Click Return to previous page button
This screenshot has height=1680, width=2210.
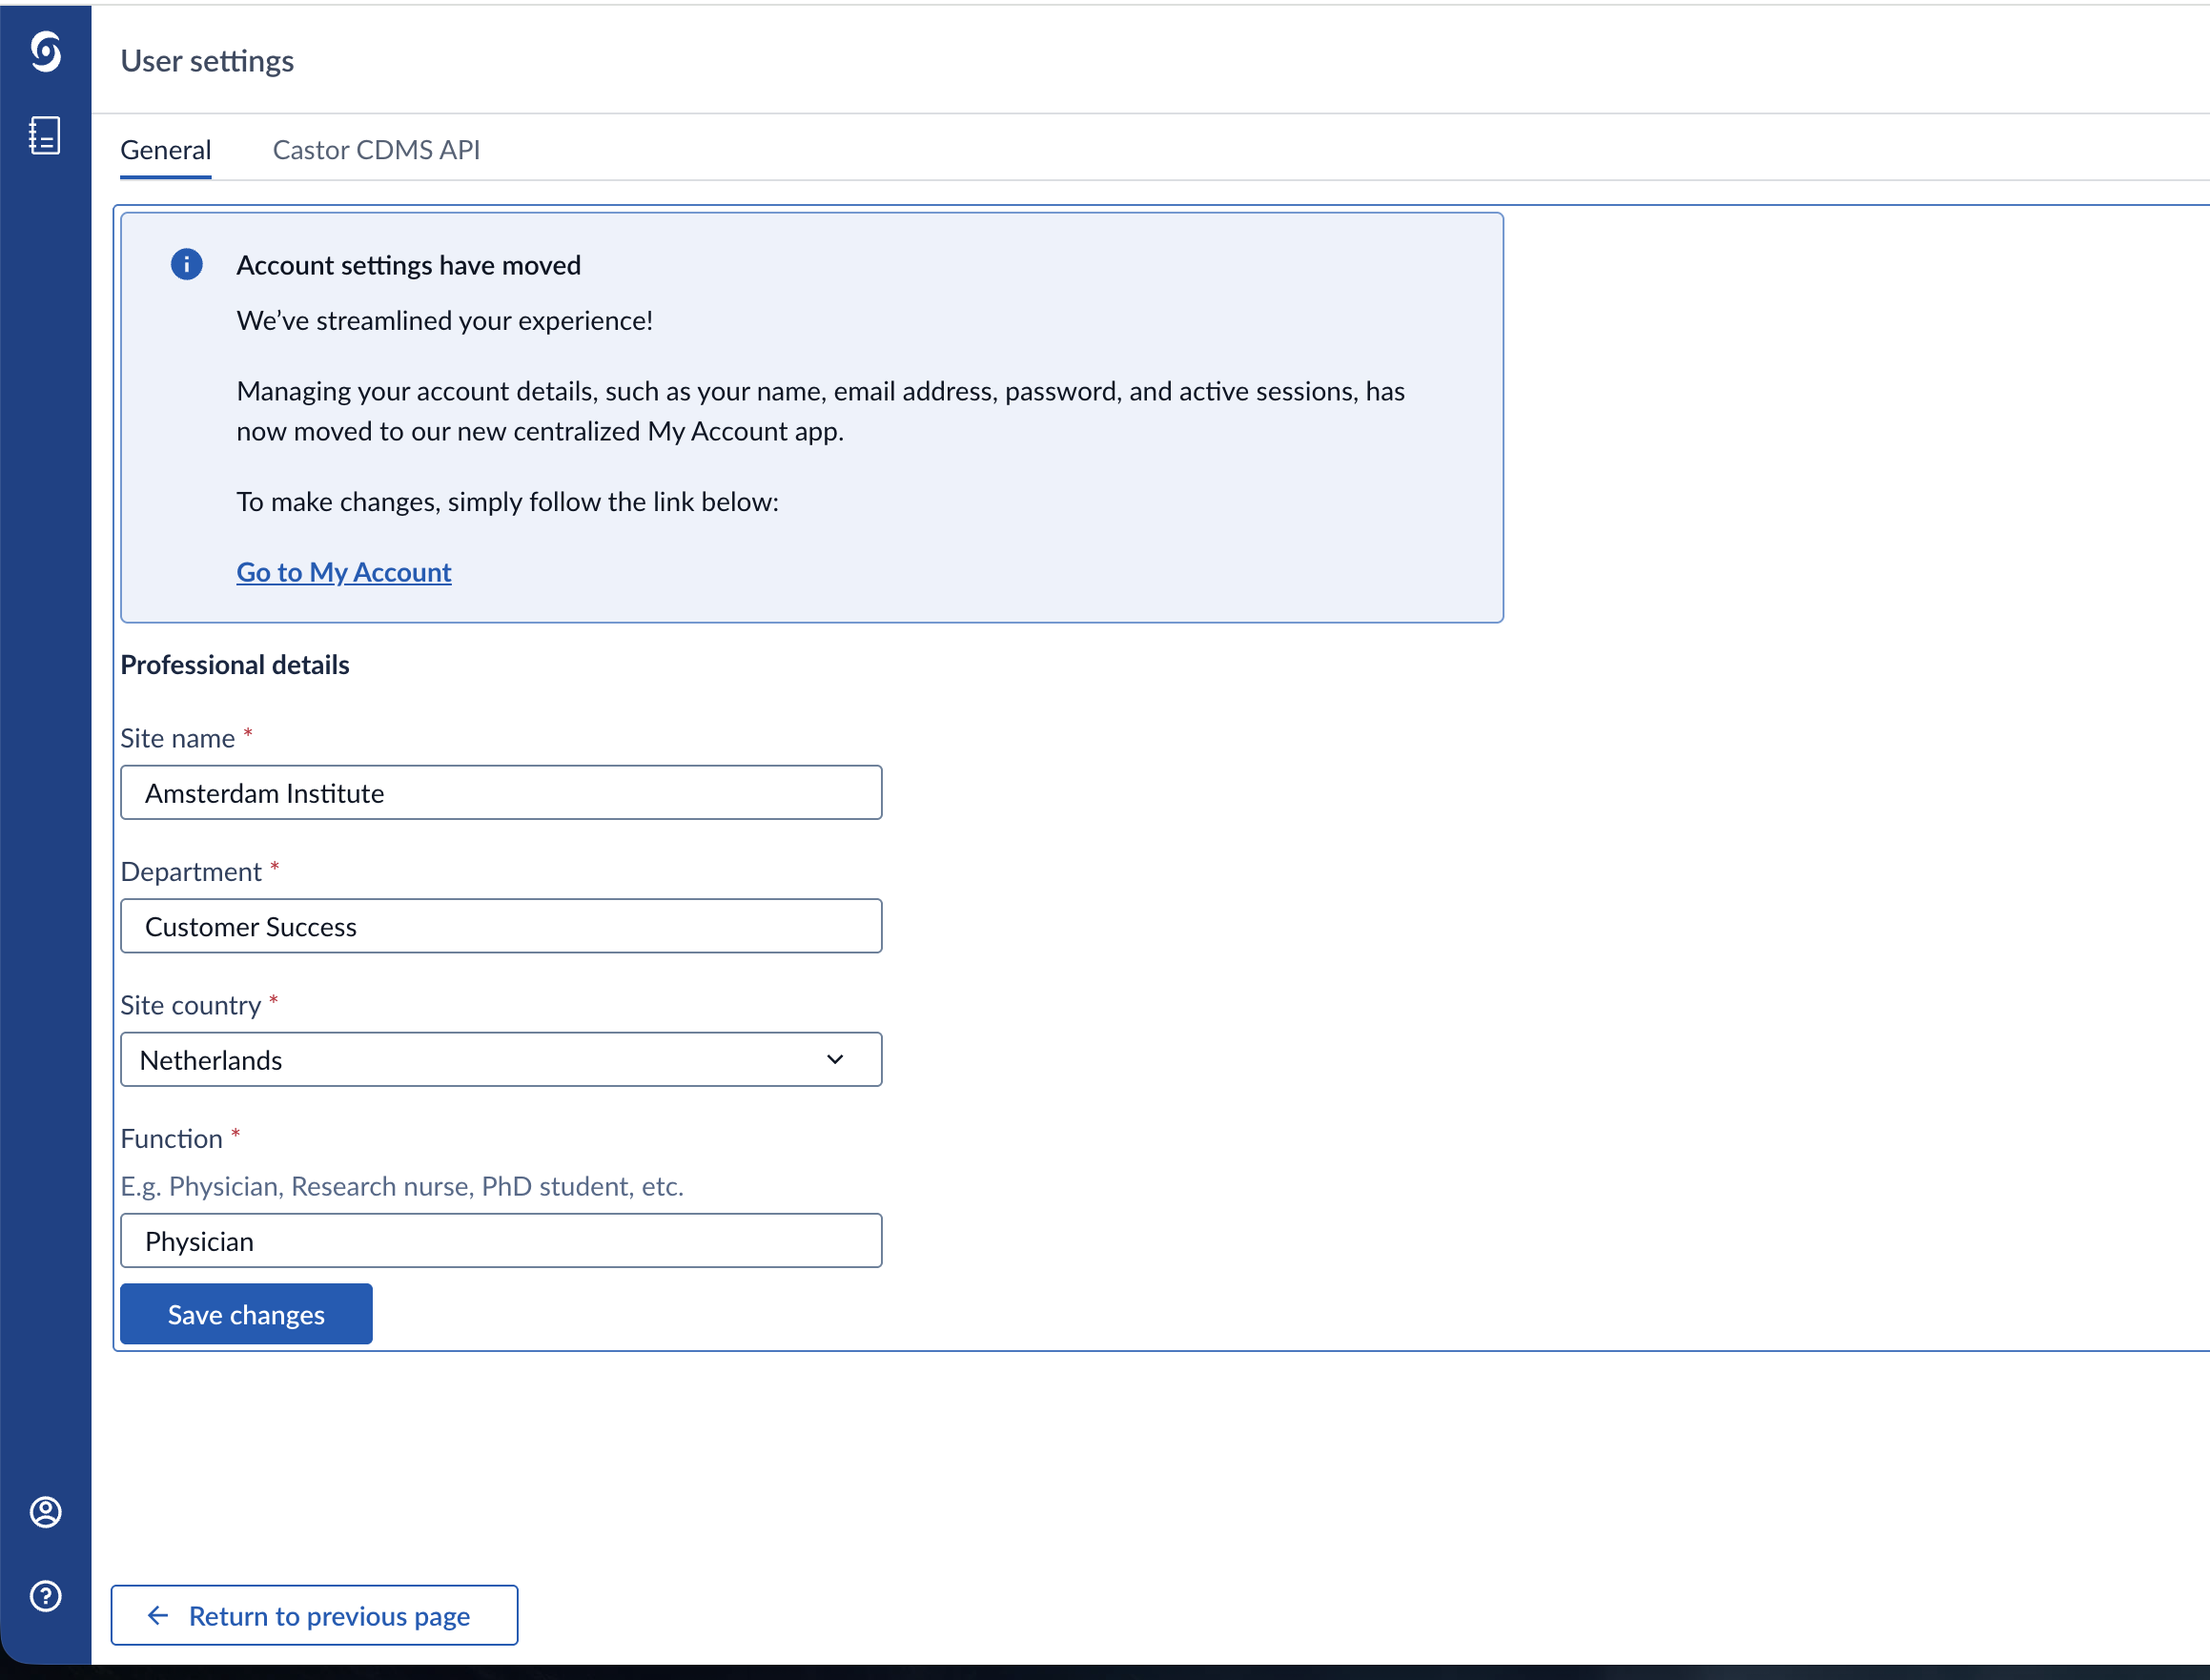(314, 1615)
